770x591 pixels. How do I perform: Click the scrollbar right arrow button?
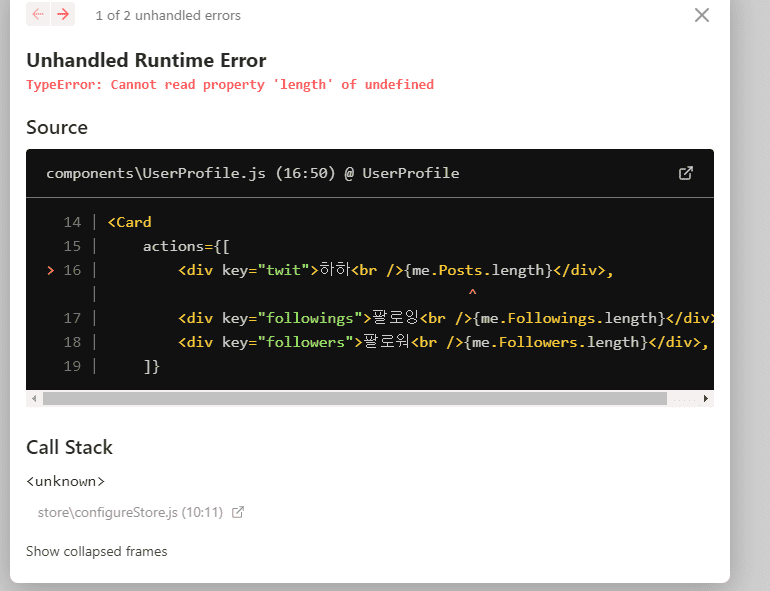click(706, 398)
